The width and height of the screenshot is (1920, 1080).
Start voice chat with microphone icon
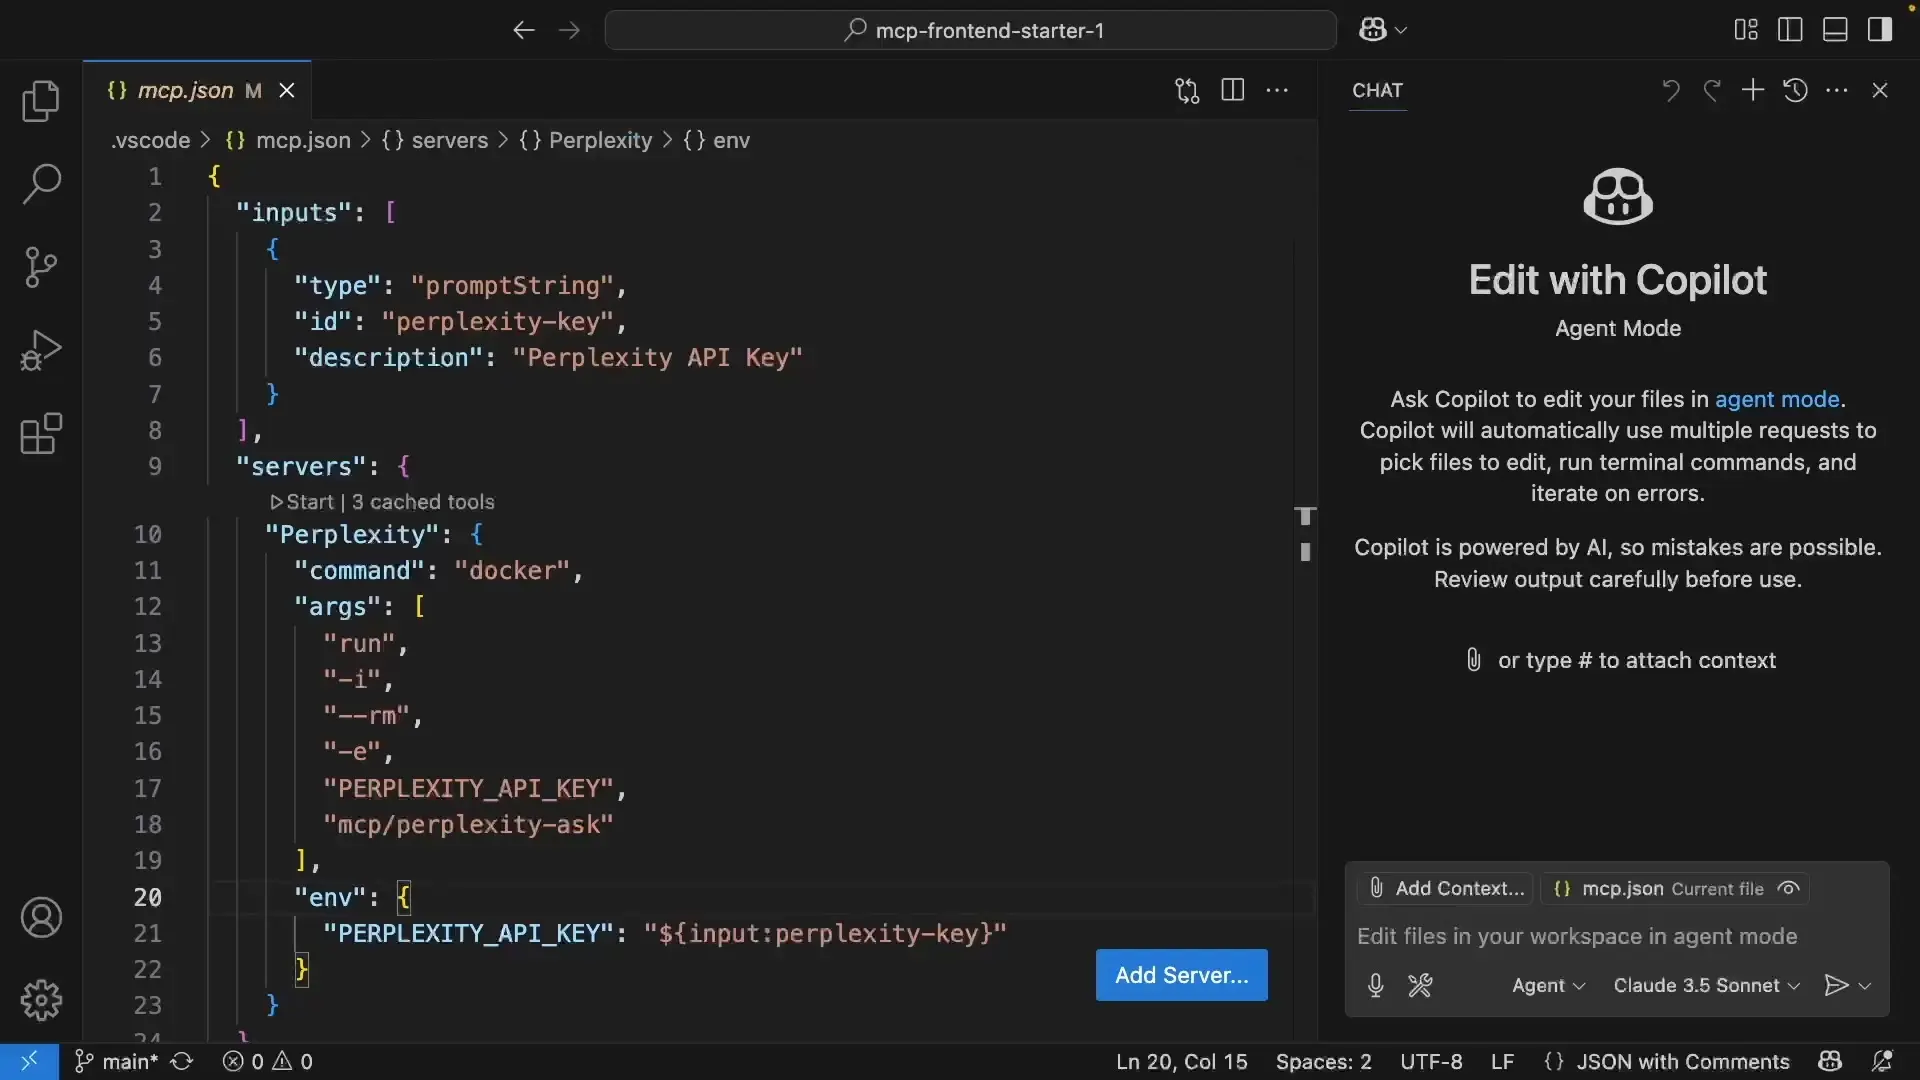tap(1376, 986)
